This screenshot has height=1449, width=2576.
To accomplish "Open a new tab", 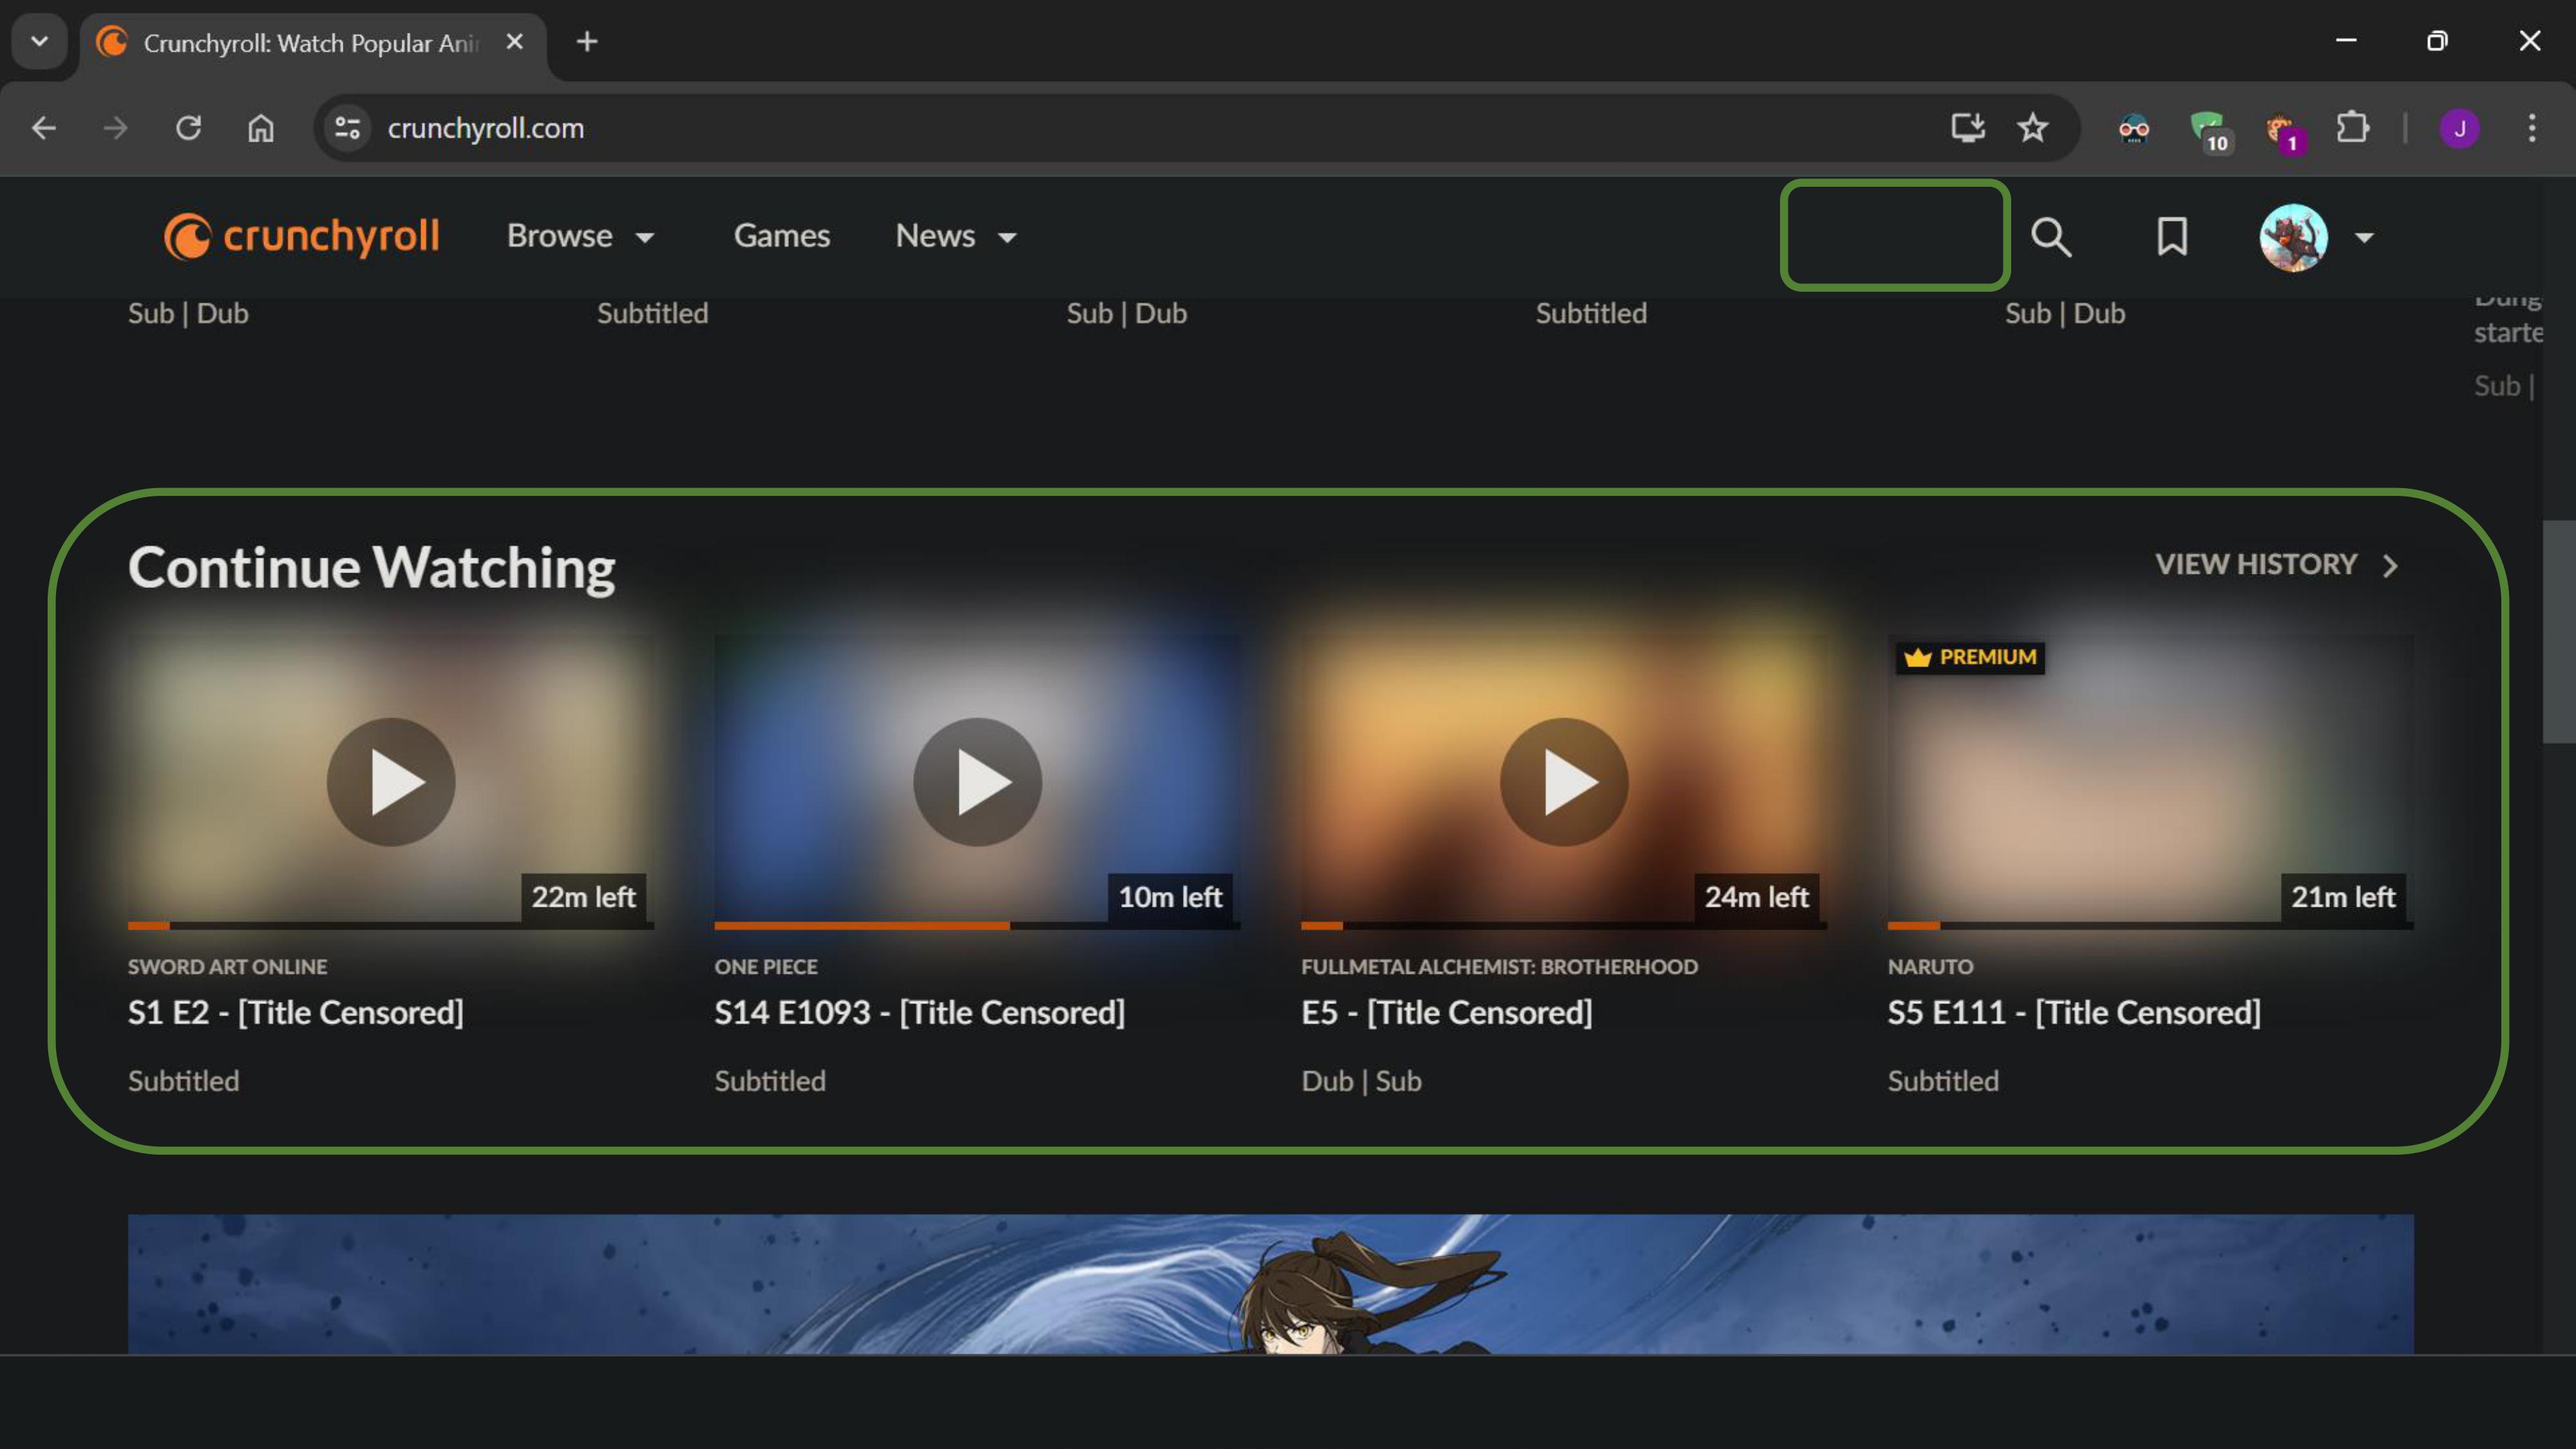I will (587, 41).
